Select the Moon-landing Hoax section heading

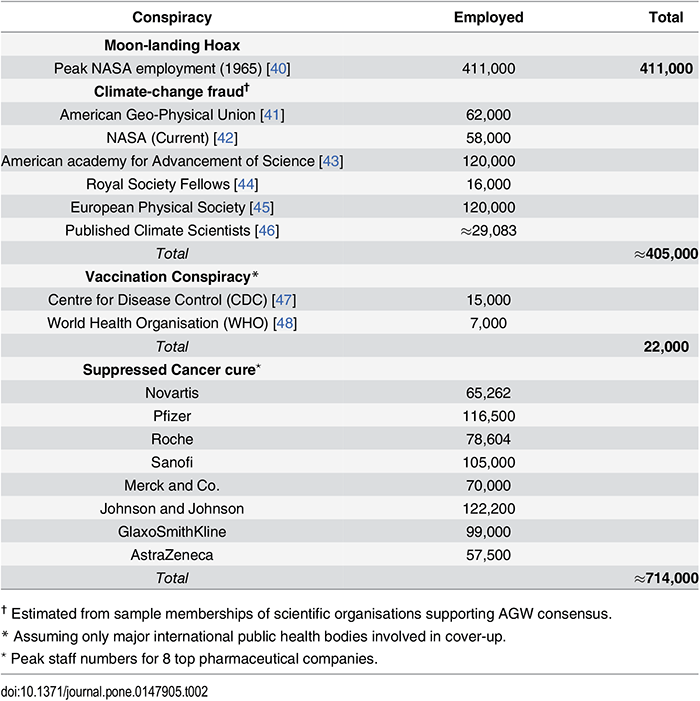click(x=172, y=45)
